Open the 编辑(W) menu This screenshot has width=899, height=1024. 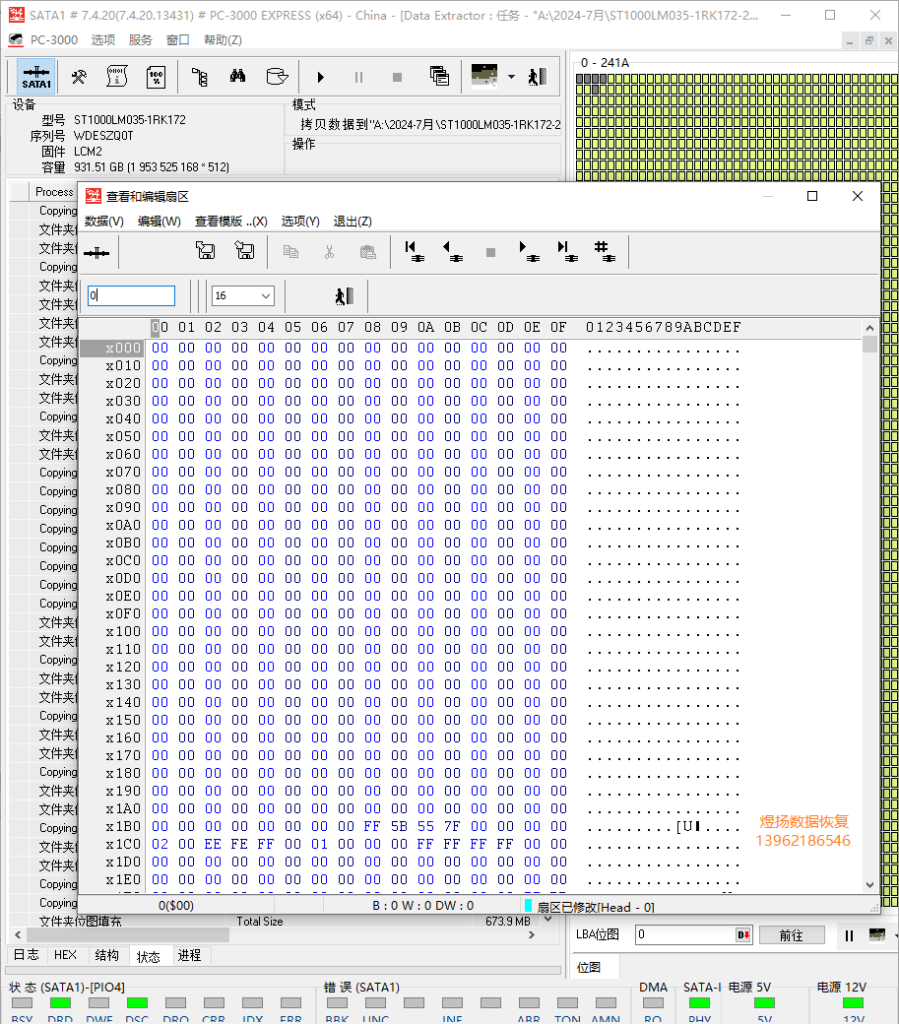[159, 221]
